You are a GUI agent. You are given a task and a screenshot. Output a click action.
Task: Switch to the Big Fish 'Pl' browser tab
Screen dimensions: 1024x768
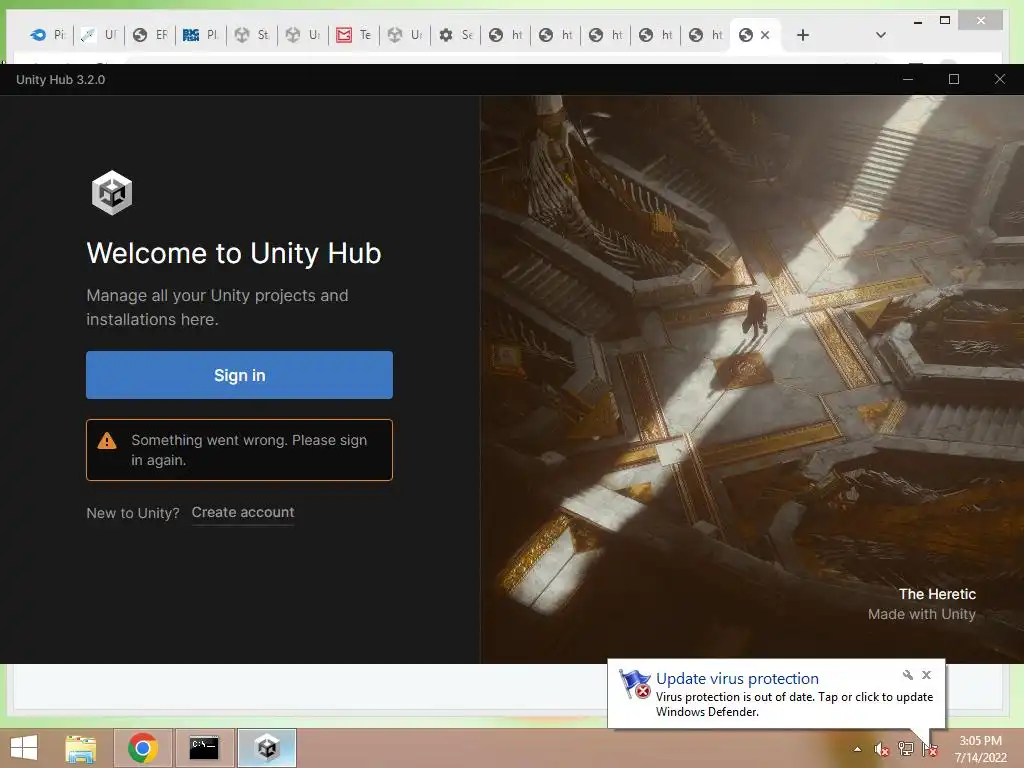[x=200, y=35]
